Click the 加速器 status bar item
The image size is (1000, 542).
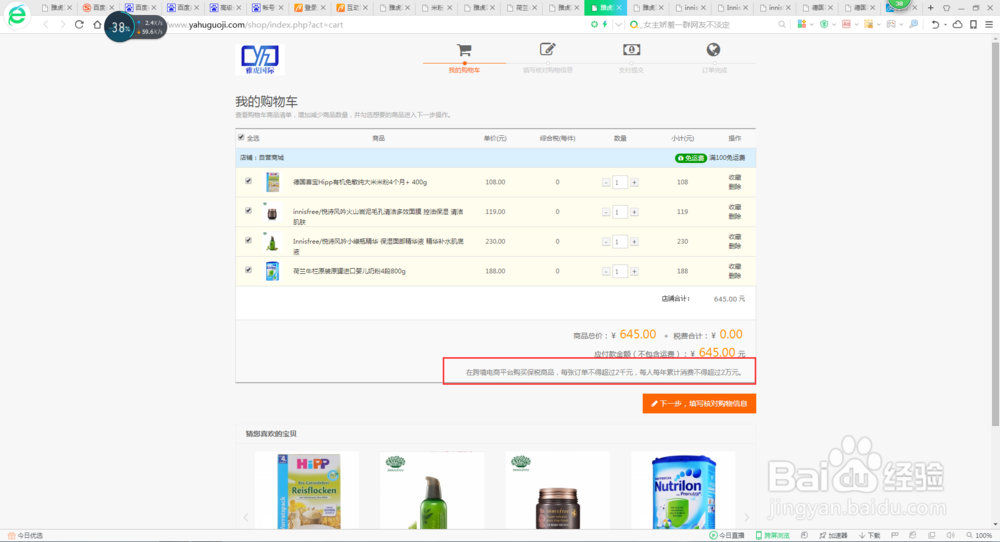click(x=833, y=536)
